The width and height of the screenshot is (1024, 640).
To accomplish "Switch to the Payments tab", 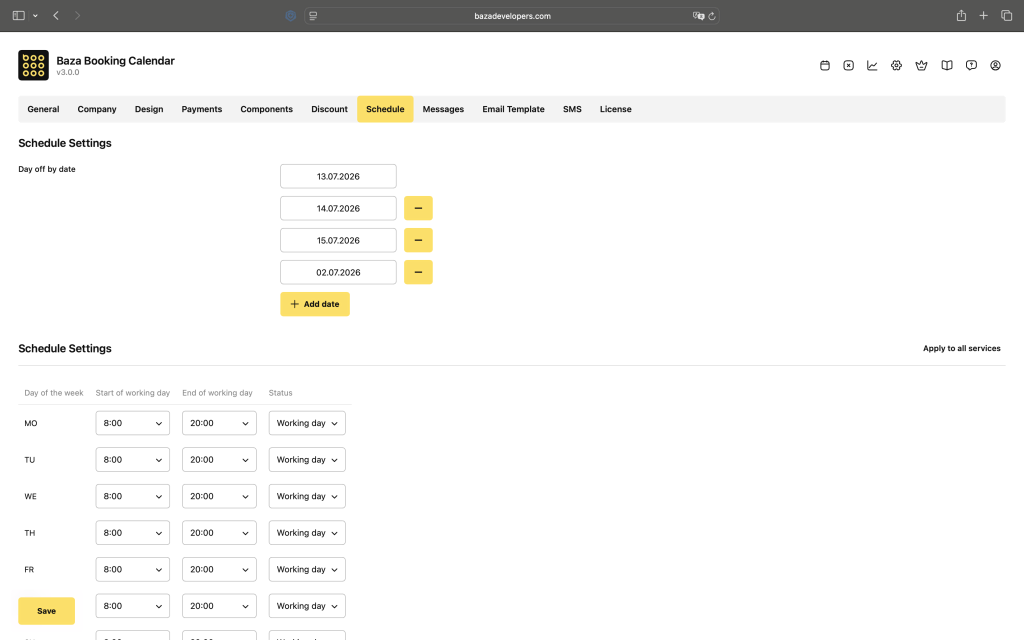I will tap(202, 109).
